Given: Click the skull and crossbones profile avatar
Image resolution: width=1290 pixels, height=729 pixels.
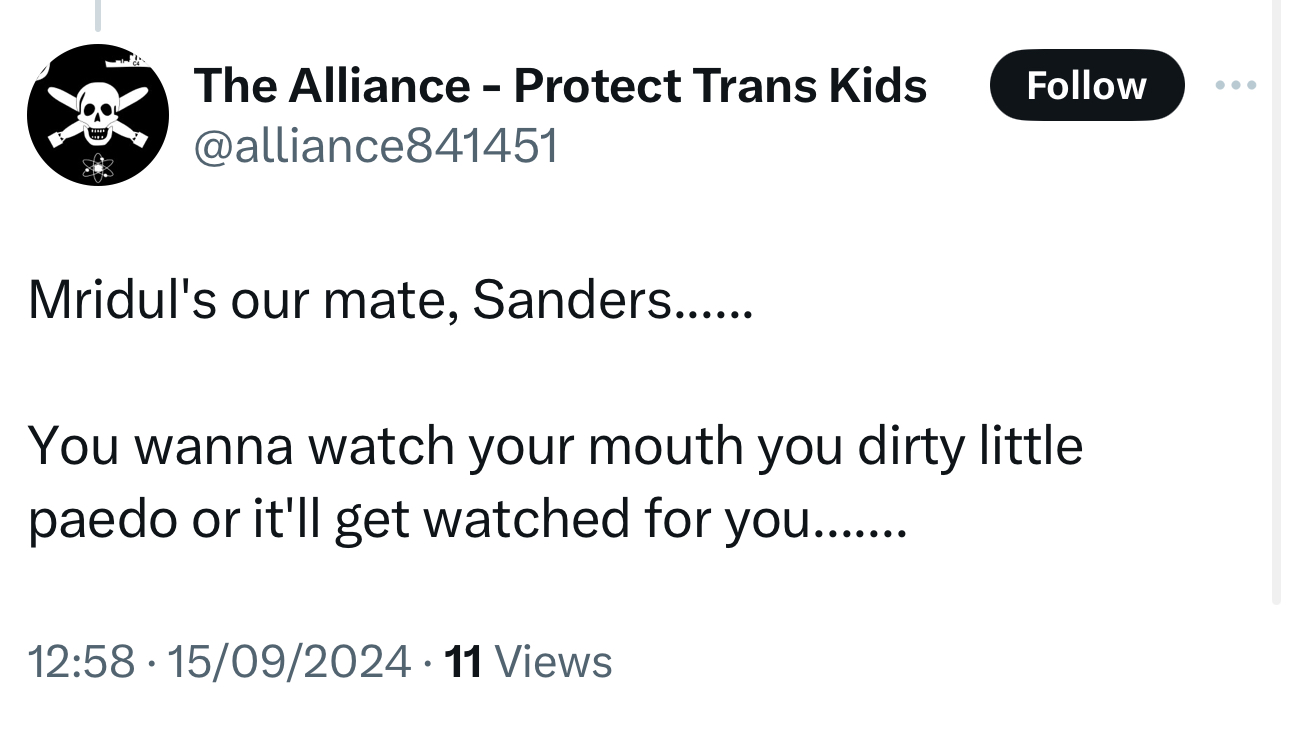Looking at the screenshot, I should pyautogui.click(x=97, y=115).
